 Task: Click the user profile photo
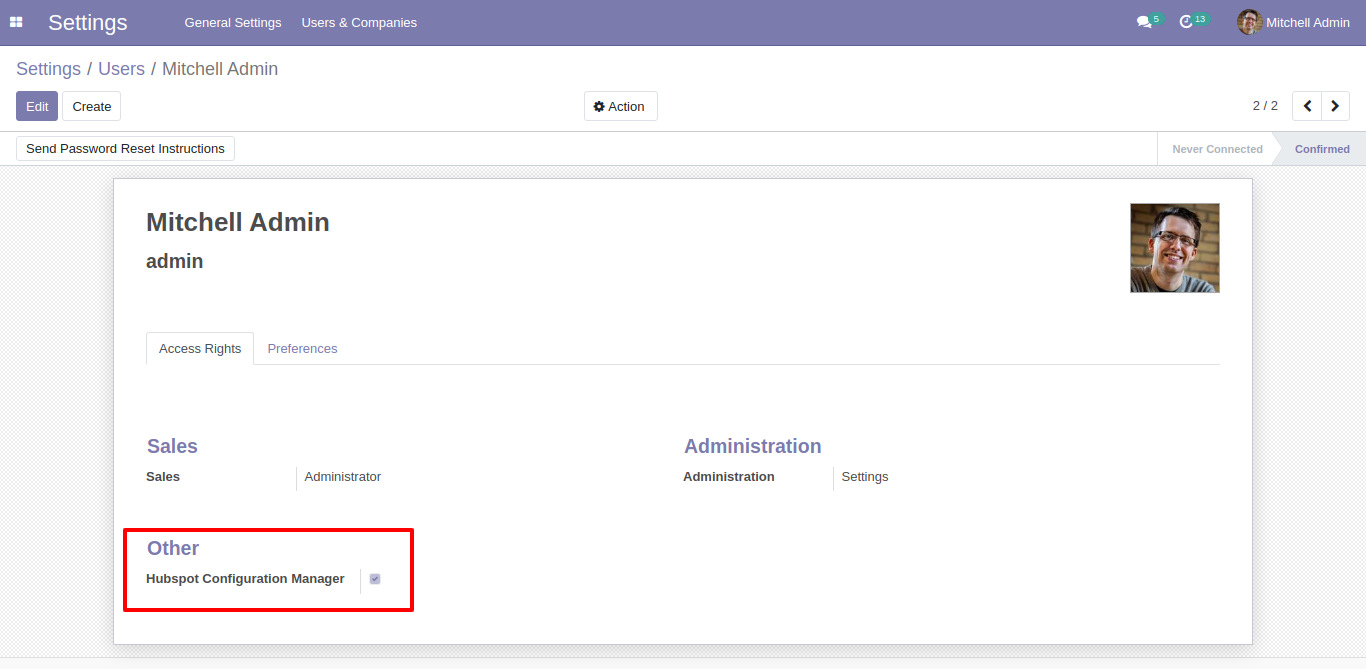click(1175, 248)
